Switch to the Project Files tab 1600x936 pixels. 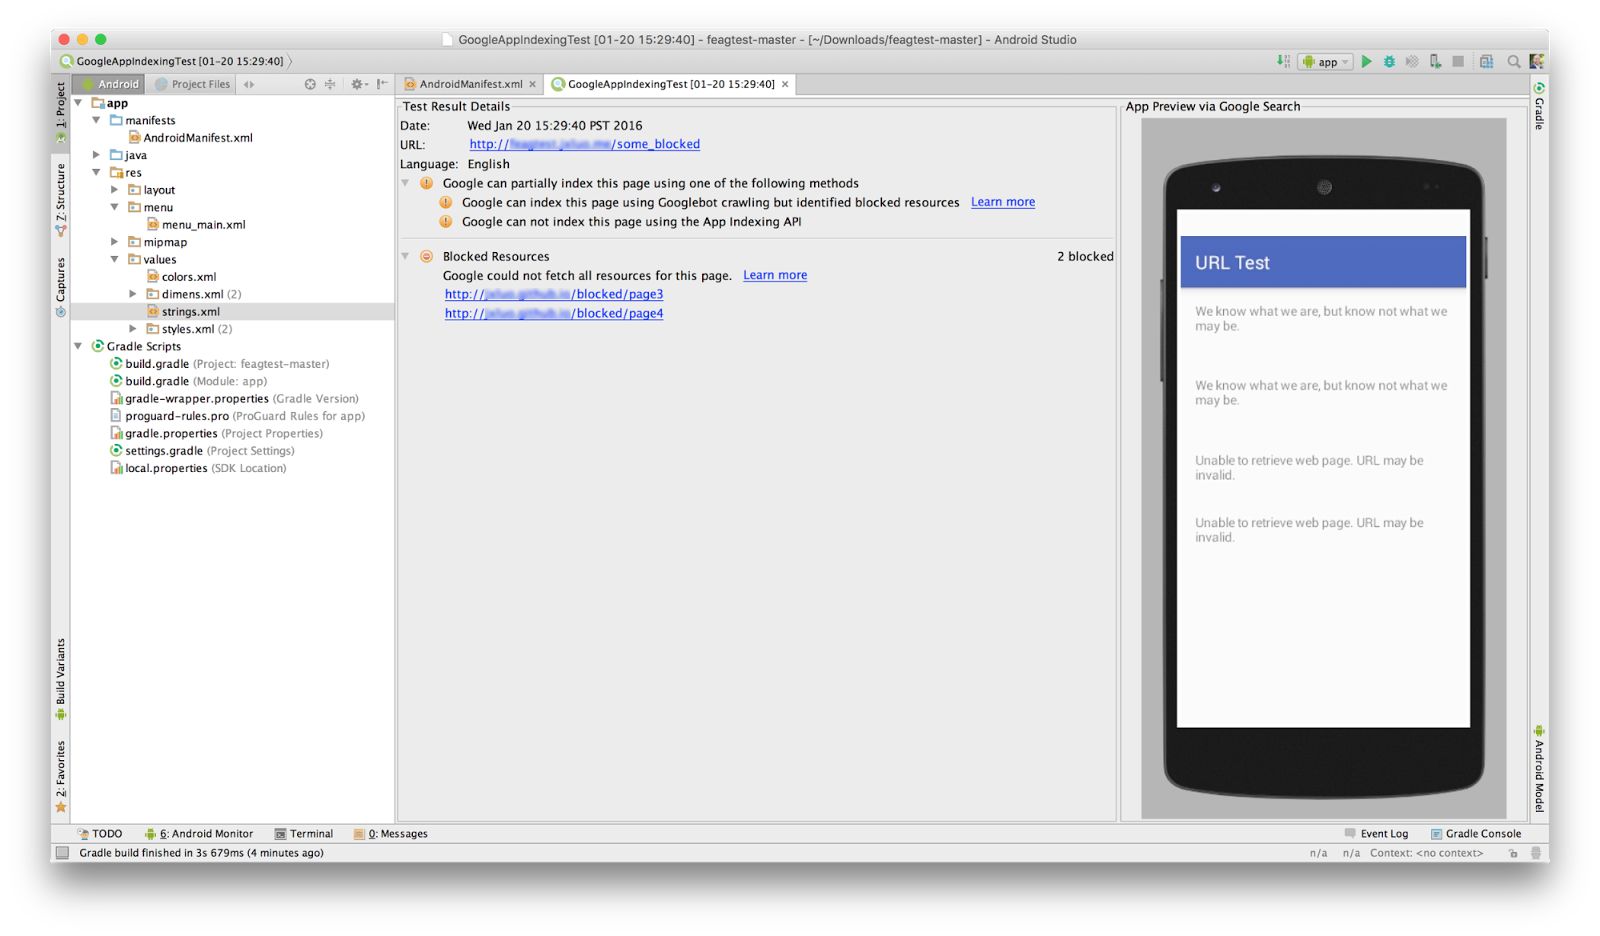click(x=192, y=84)
